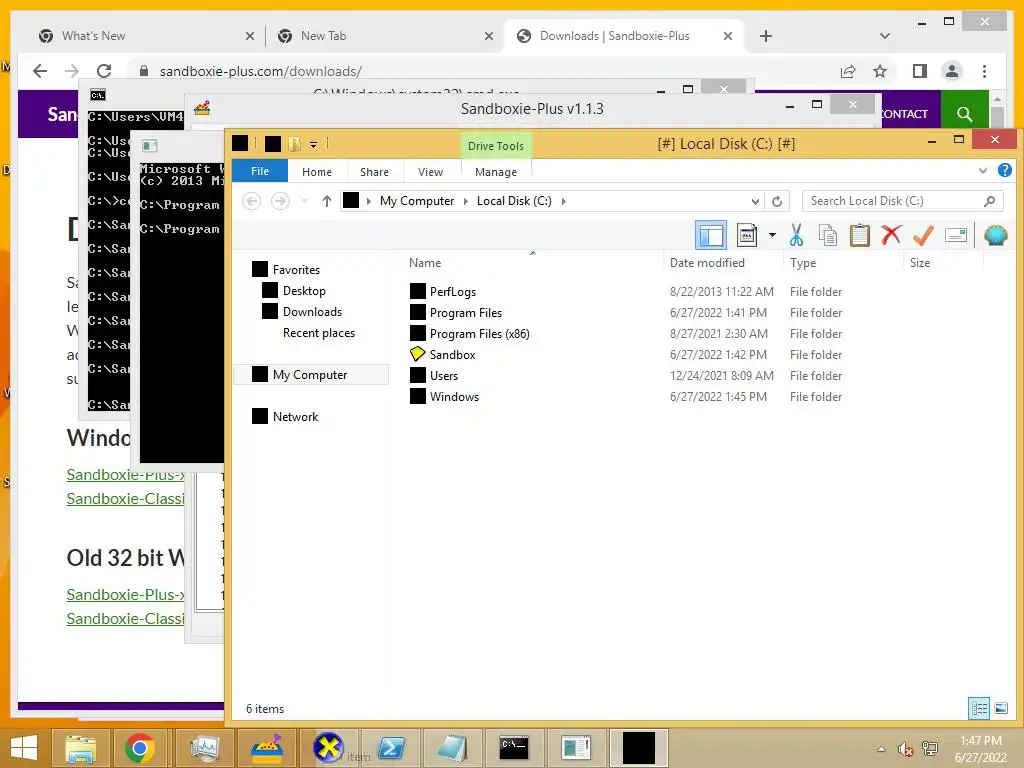Viewport: 1024px width, 768px height.
Task: Open the File tab in Explorer
Action: [x=260, y=171]
